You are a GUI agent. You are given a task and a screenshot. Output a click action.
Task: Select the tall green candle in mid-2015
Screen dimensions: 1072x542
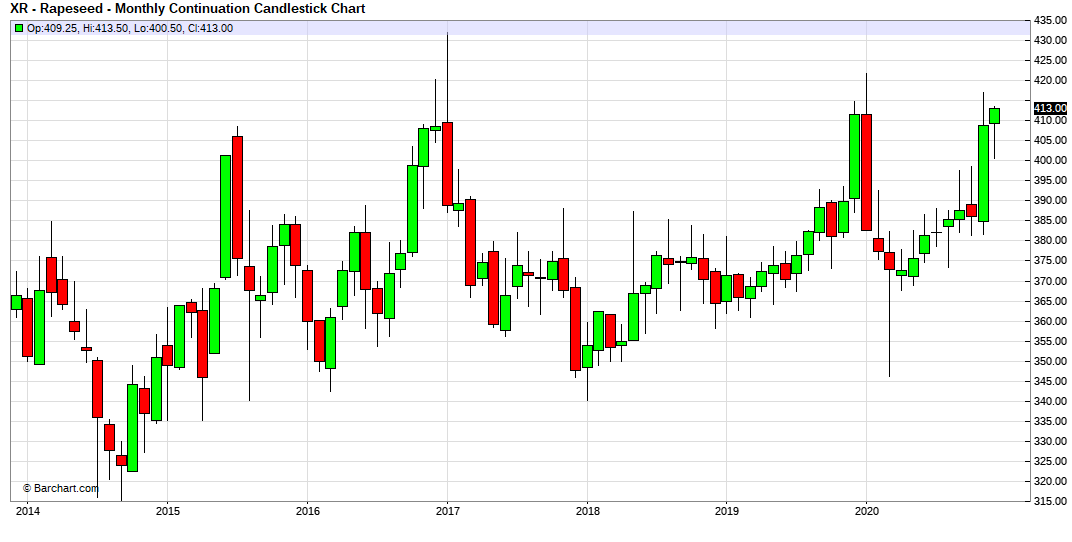(x=226, y=216)
